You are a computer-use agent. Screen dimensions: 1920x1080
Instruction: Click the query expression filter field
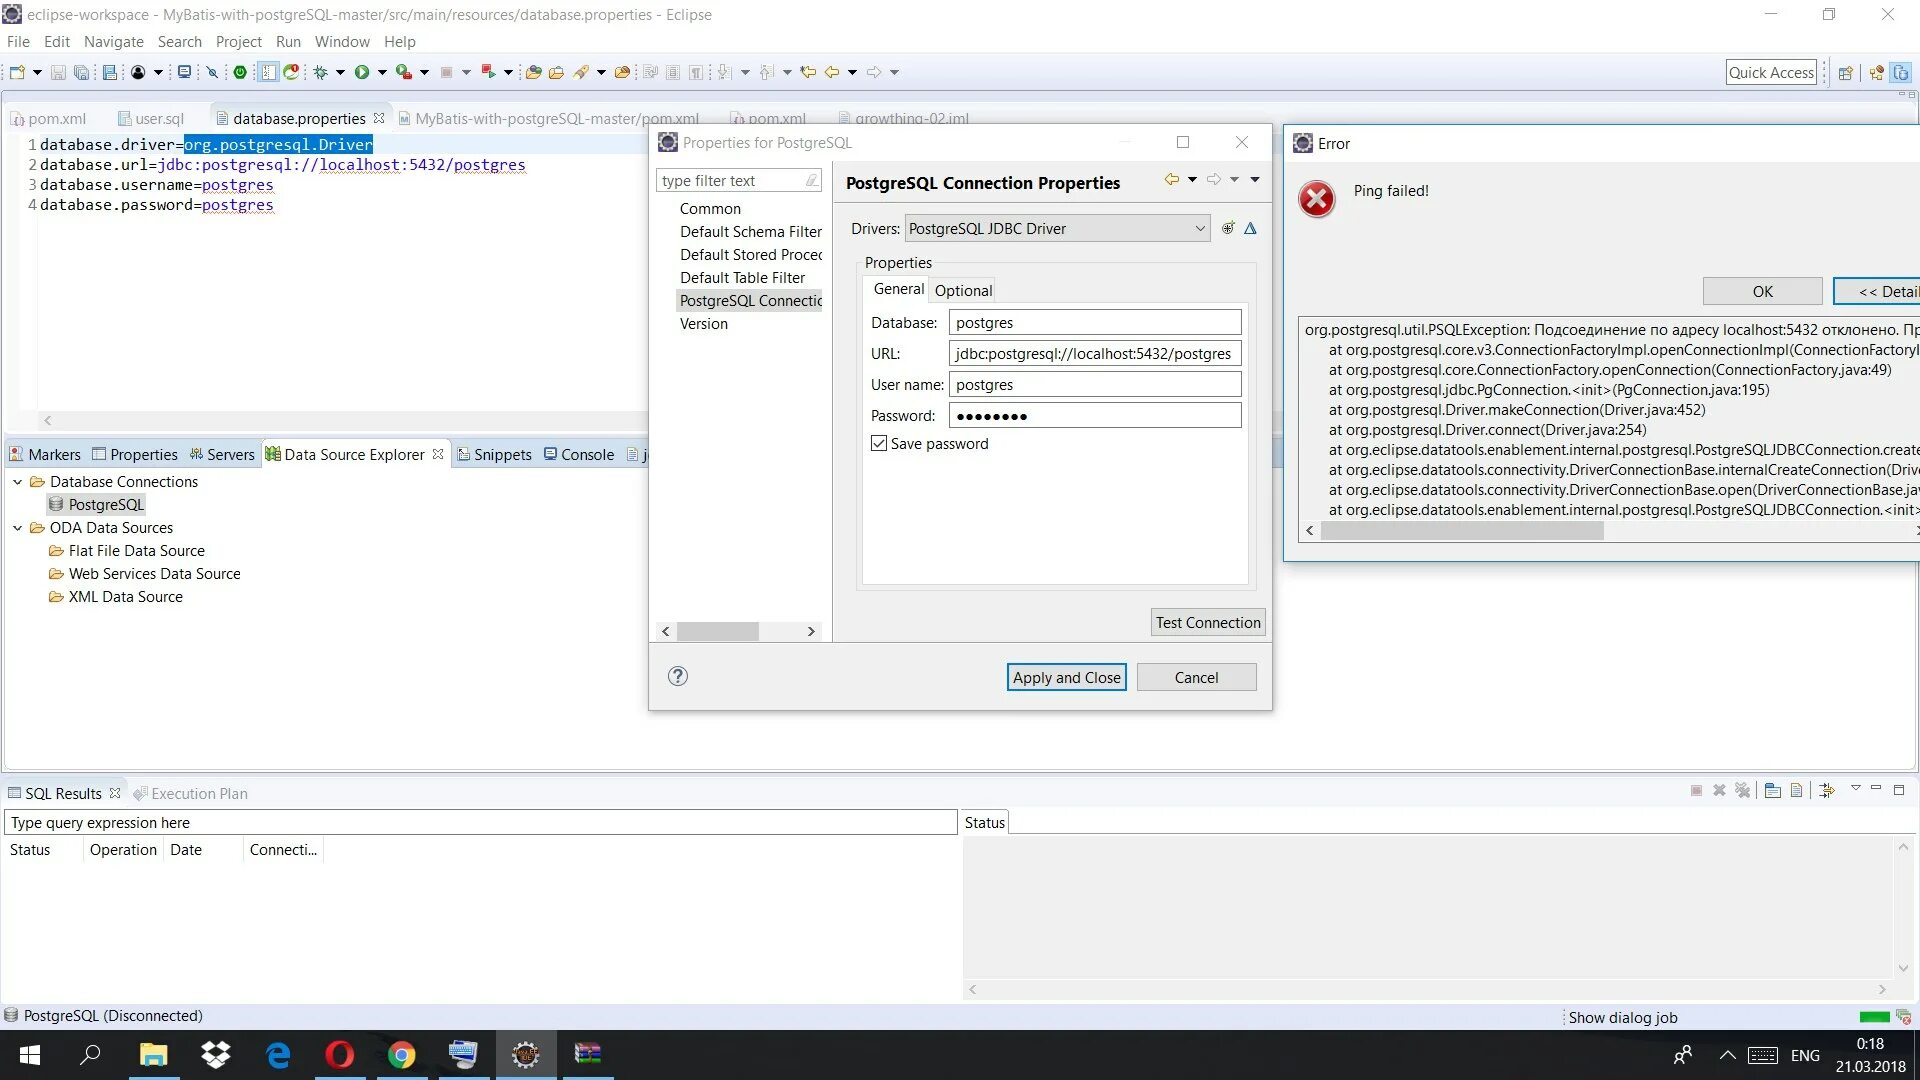pyautogui.click(x=481, y=822)
